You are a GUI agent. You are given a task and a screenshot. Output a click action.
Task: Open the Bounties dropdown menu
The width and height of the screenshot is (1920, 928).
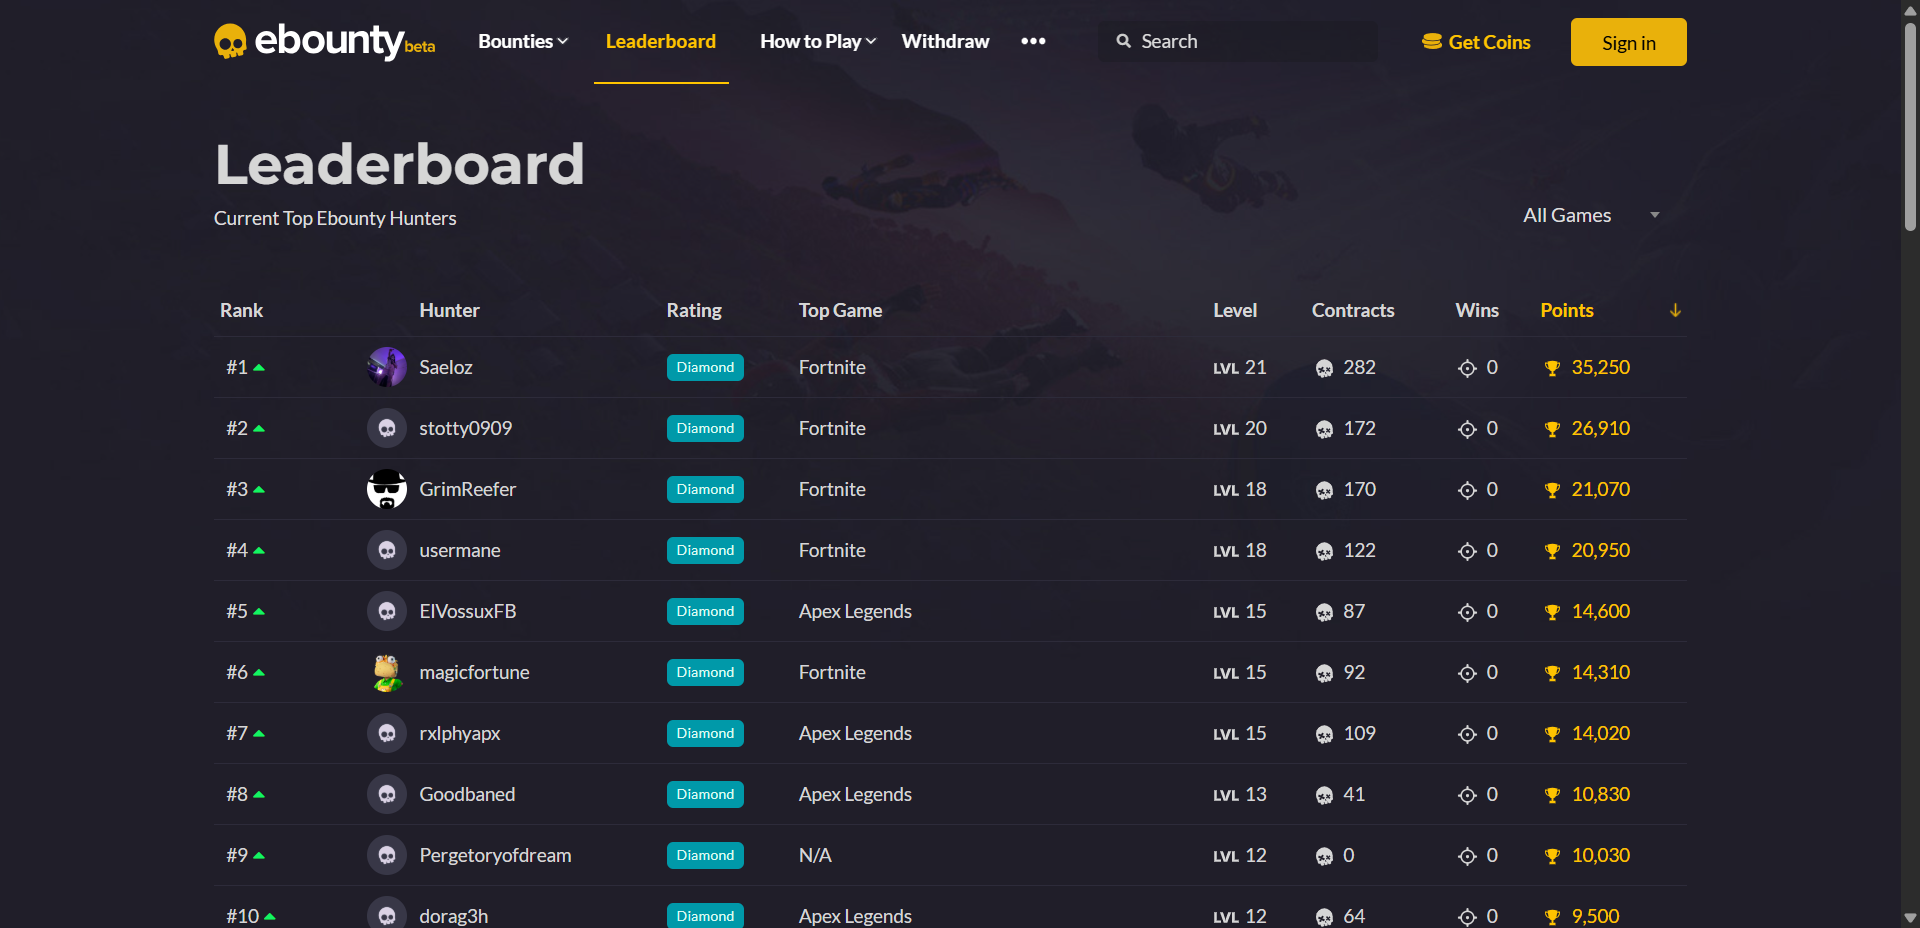pos(523,41)
